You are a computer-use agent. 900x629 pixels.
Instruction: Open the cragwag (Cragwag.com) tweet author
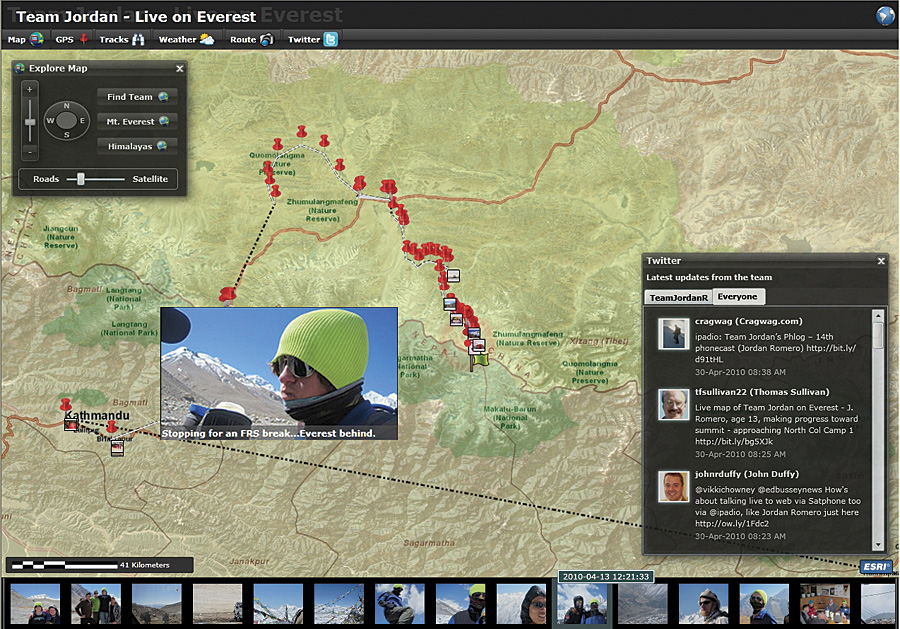748,321
